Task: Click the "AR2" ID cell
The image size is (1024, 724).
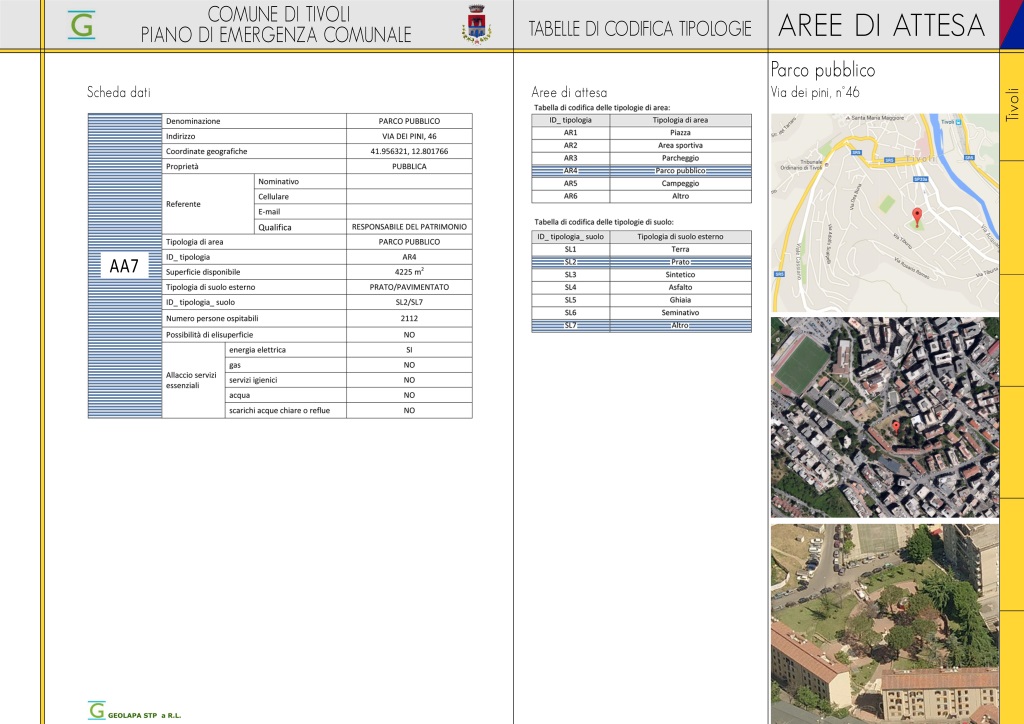Action: (x=571, y=146)
